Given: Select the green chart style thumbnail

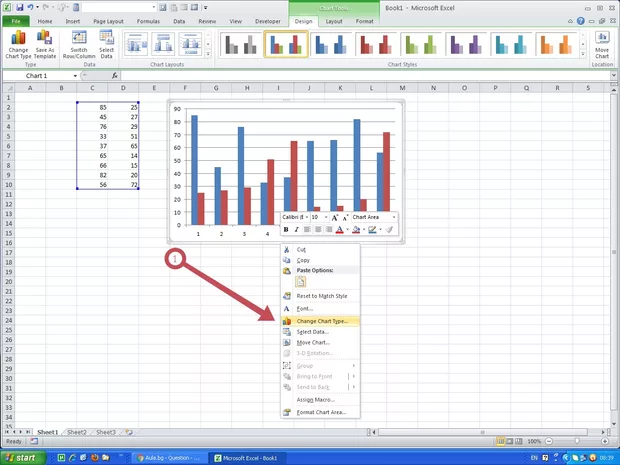Looking at the screenshot, I should (421, 44).
